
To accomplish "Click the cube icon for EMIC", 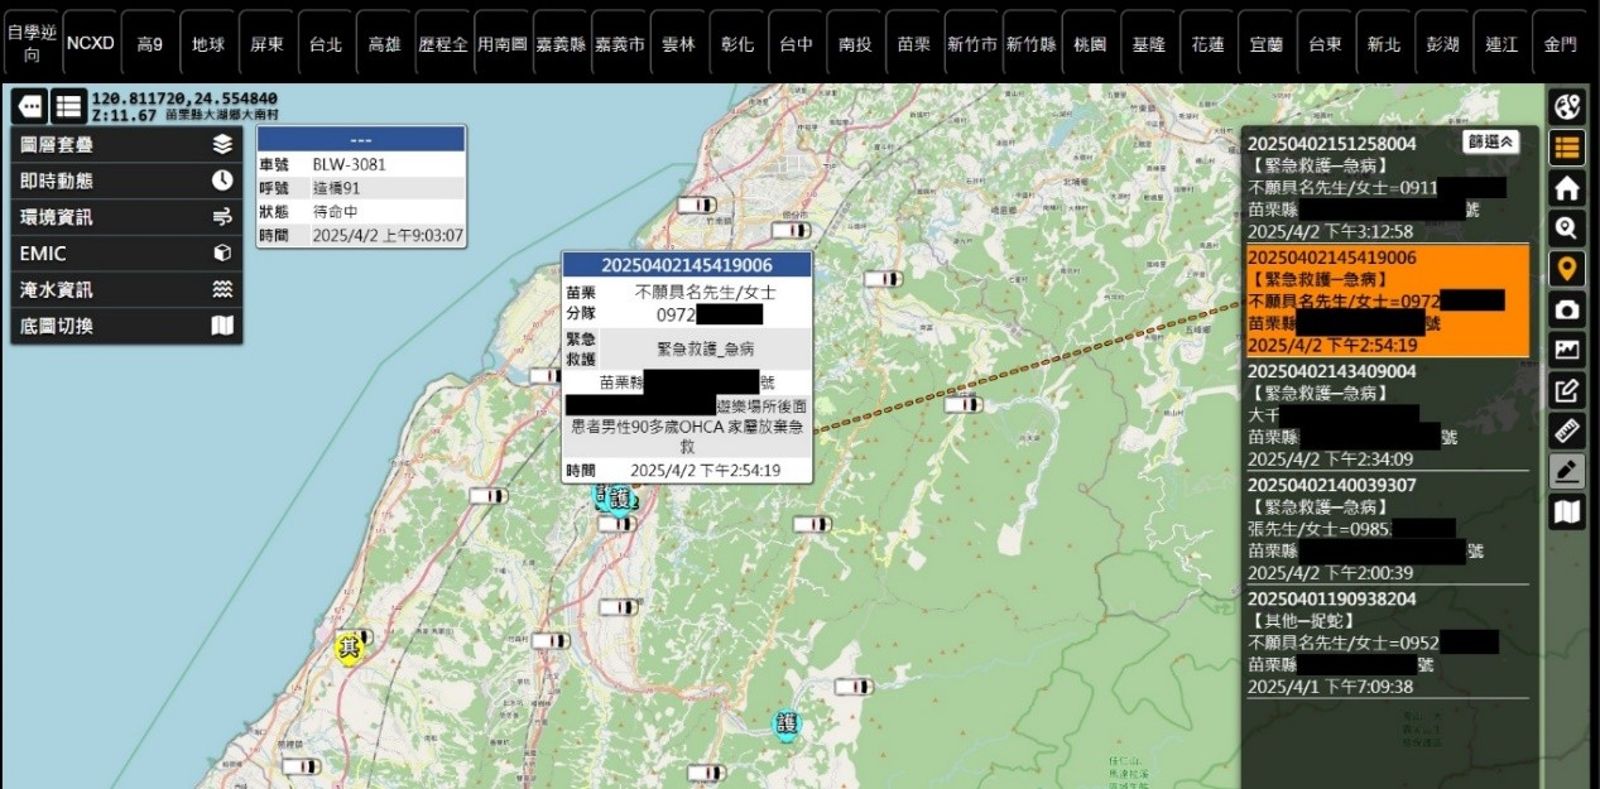I will point(222,253).
